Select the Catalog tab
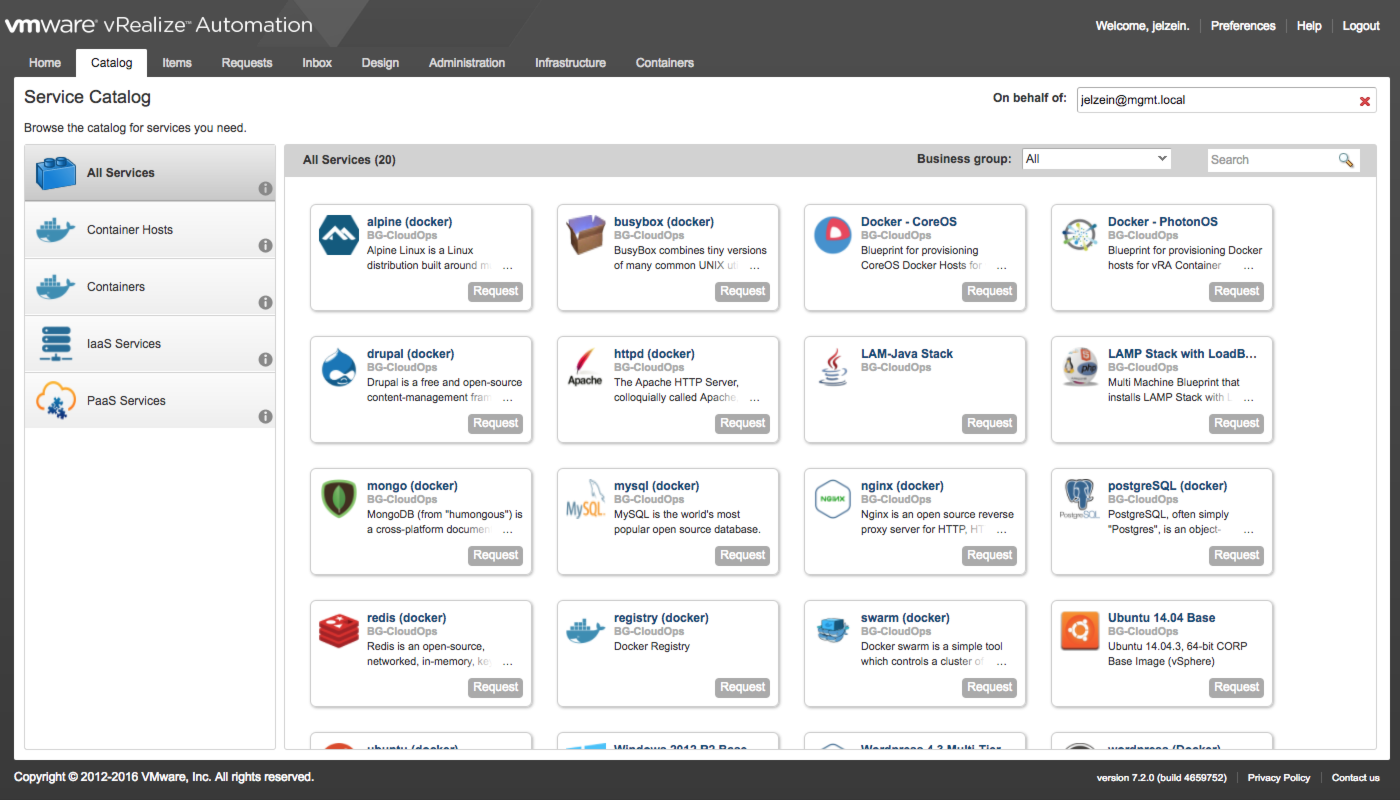1400x800 pixels. point(111,63)
